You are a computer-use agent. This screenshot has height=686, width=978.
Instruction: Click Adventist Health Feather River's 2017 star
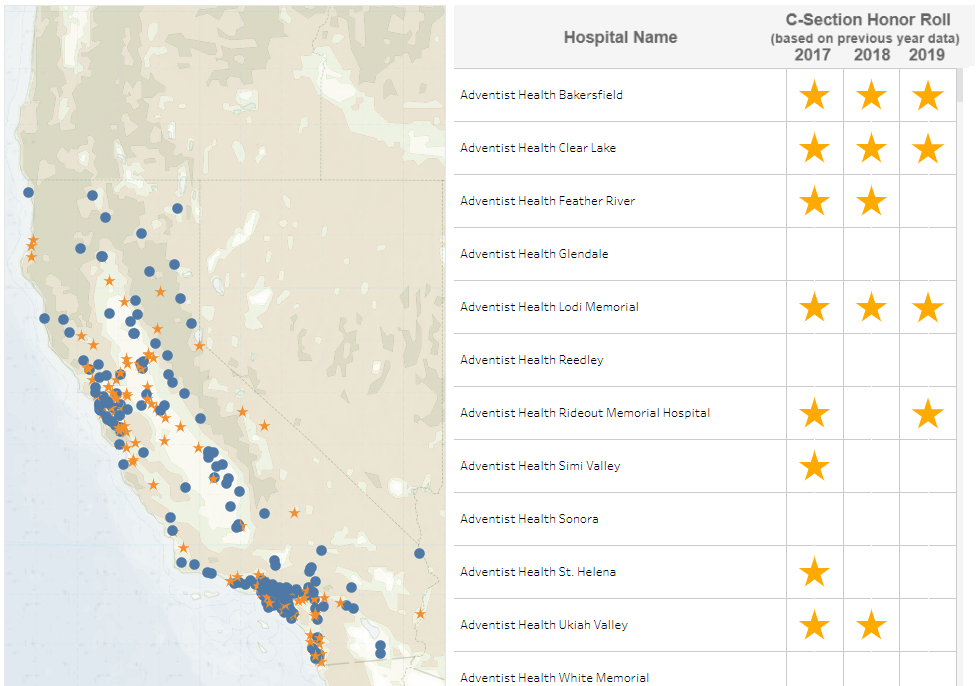[815, 201]
